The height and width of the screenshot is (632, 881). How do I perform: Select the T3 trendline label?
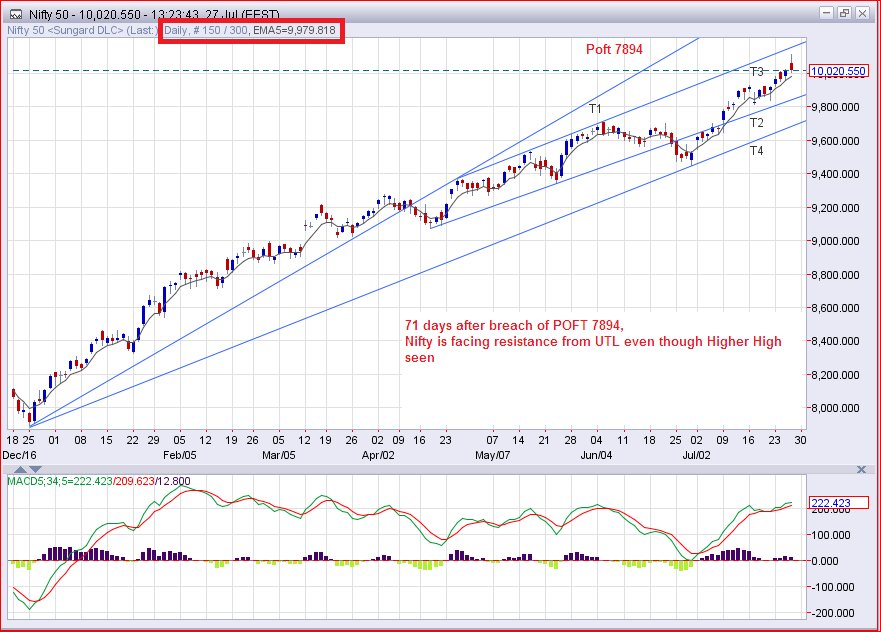coord(756,72)
